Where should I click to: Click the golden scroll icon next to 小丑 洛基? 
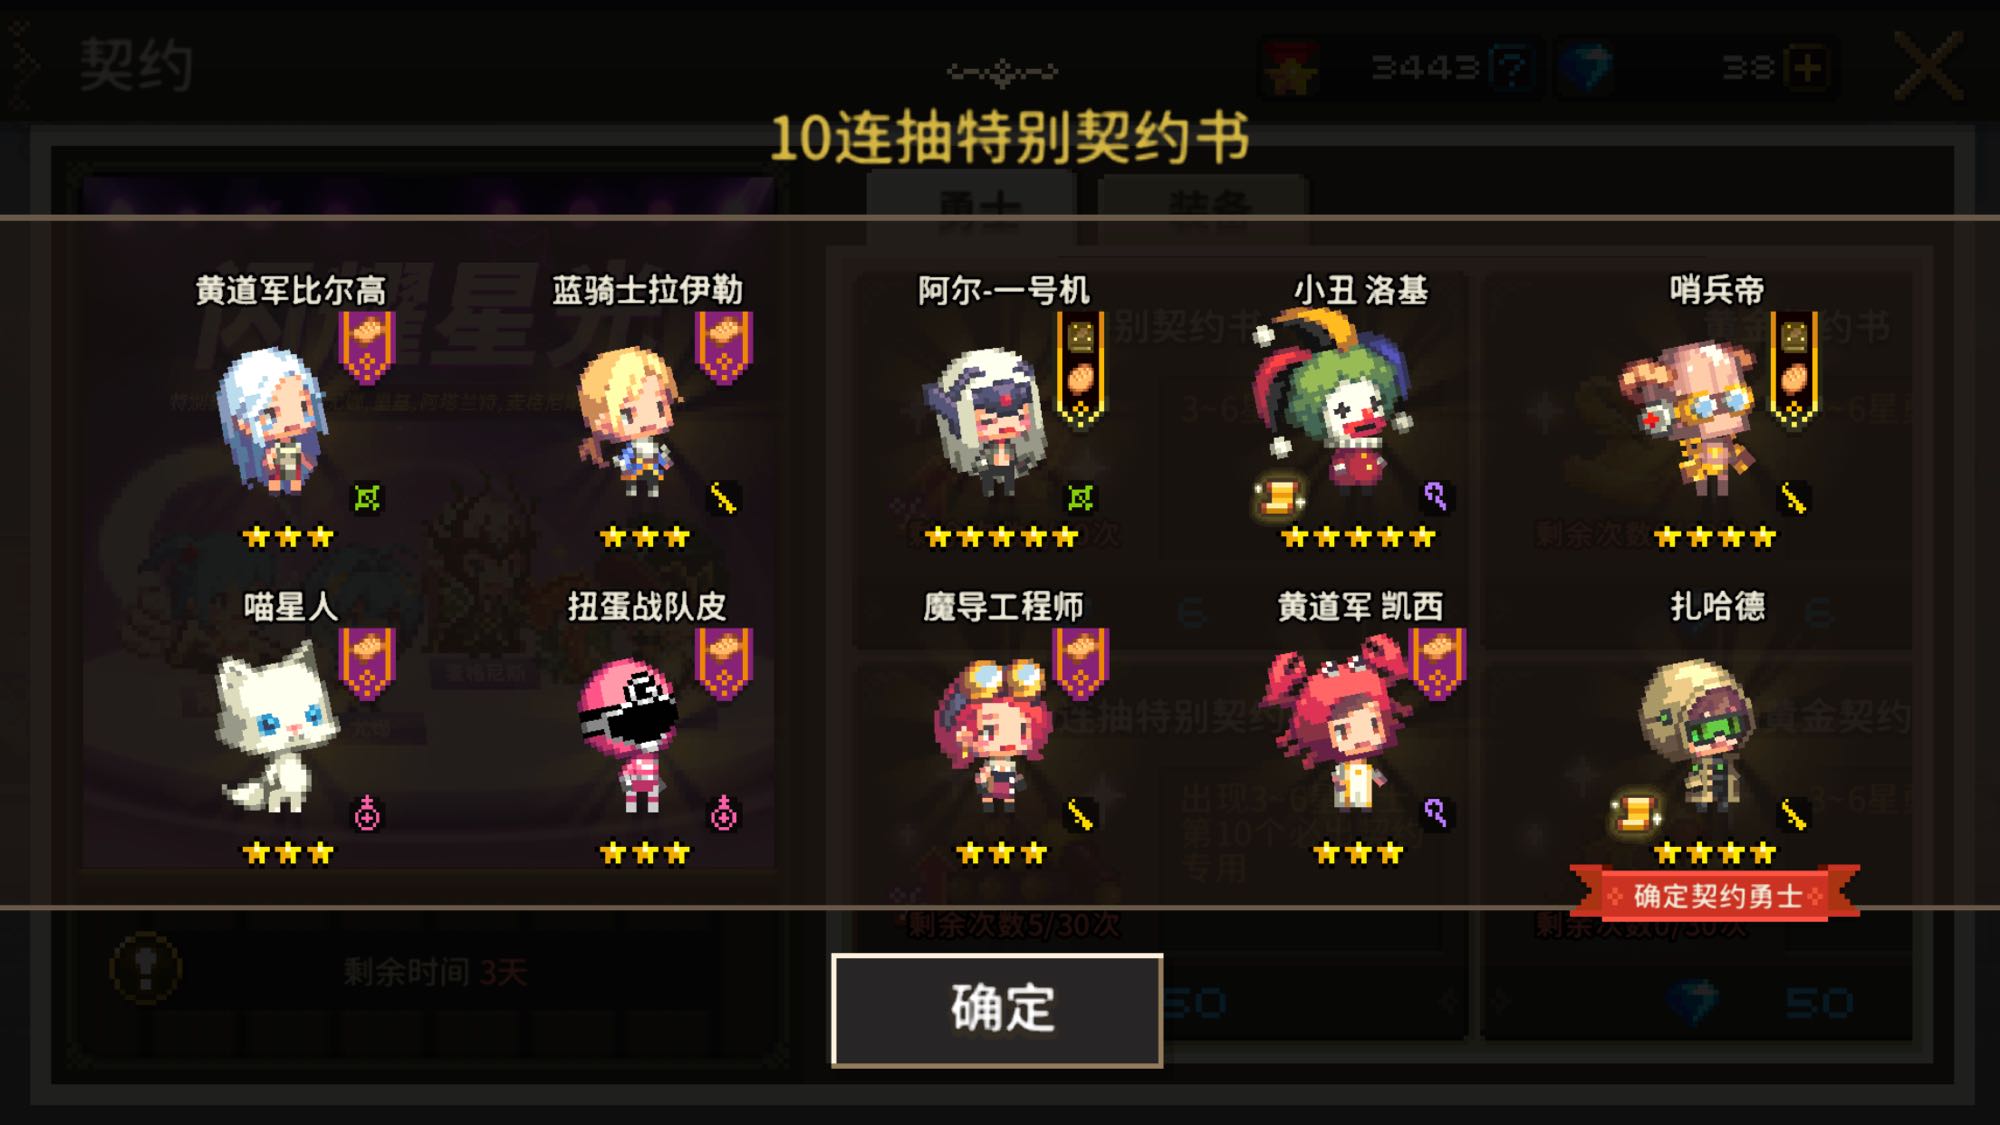[1278, 497]
